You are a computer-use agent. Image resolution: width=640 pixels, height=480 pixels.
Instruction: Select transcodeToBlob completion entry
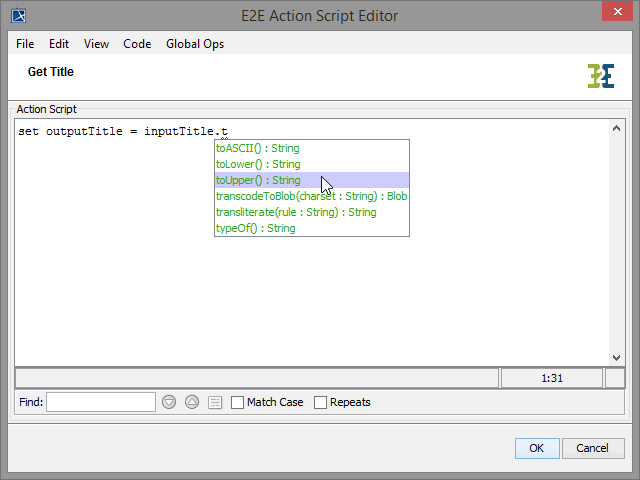pos(311,196)
